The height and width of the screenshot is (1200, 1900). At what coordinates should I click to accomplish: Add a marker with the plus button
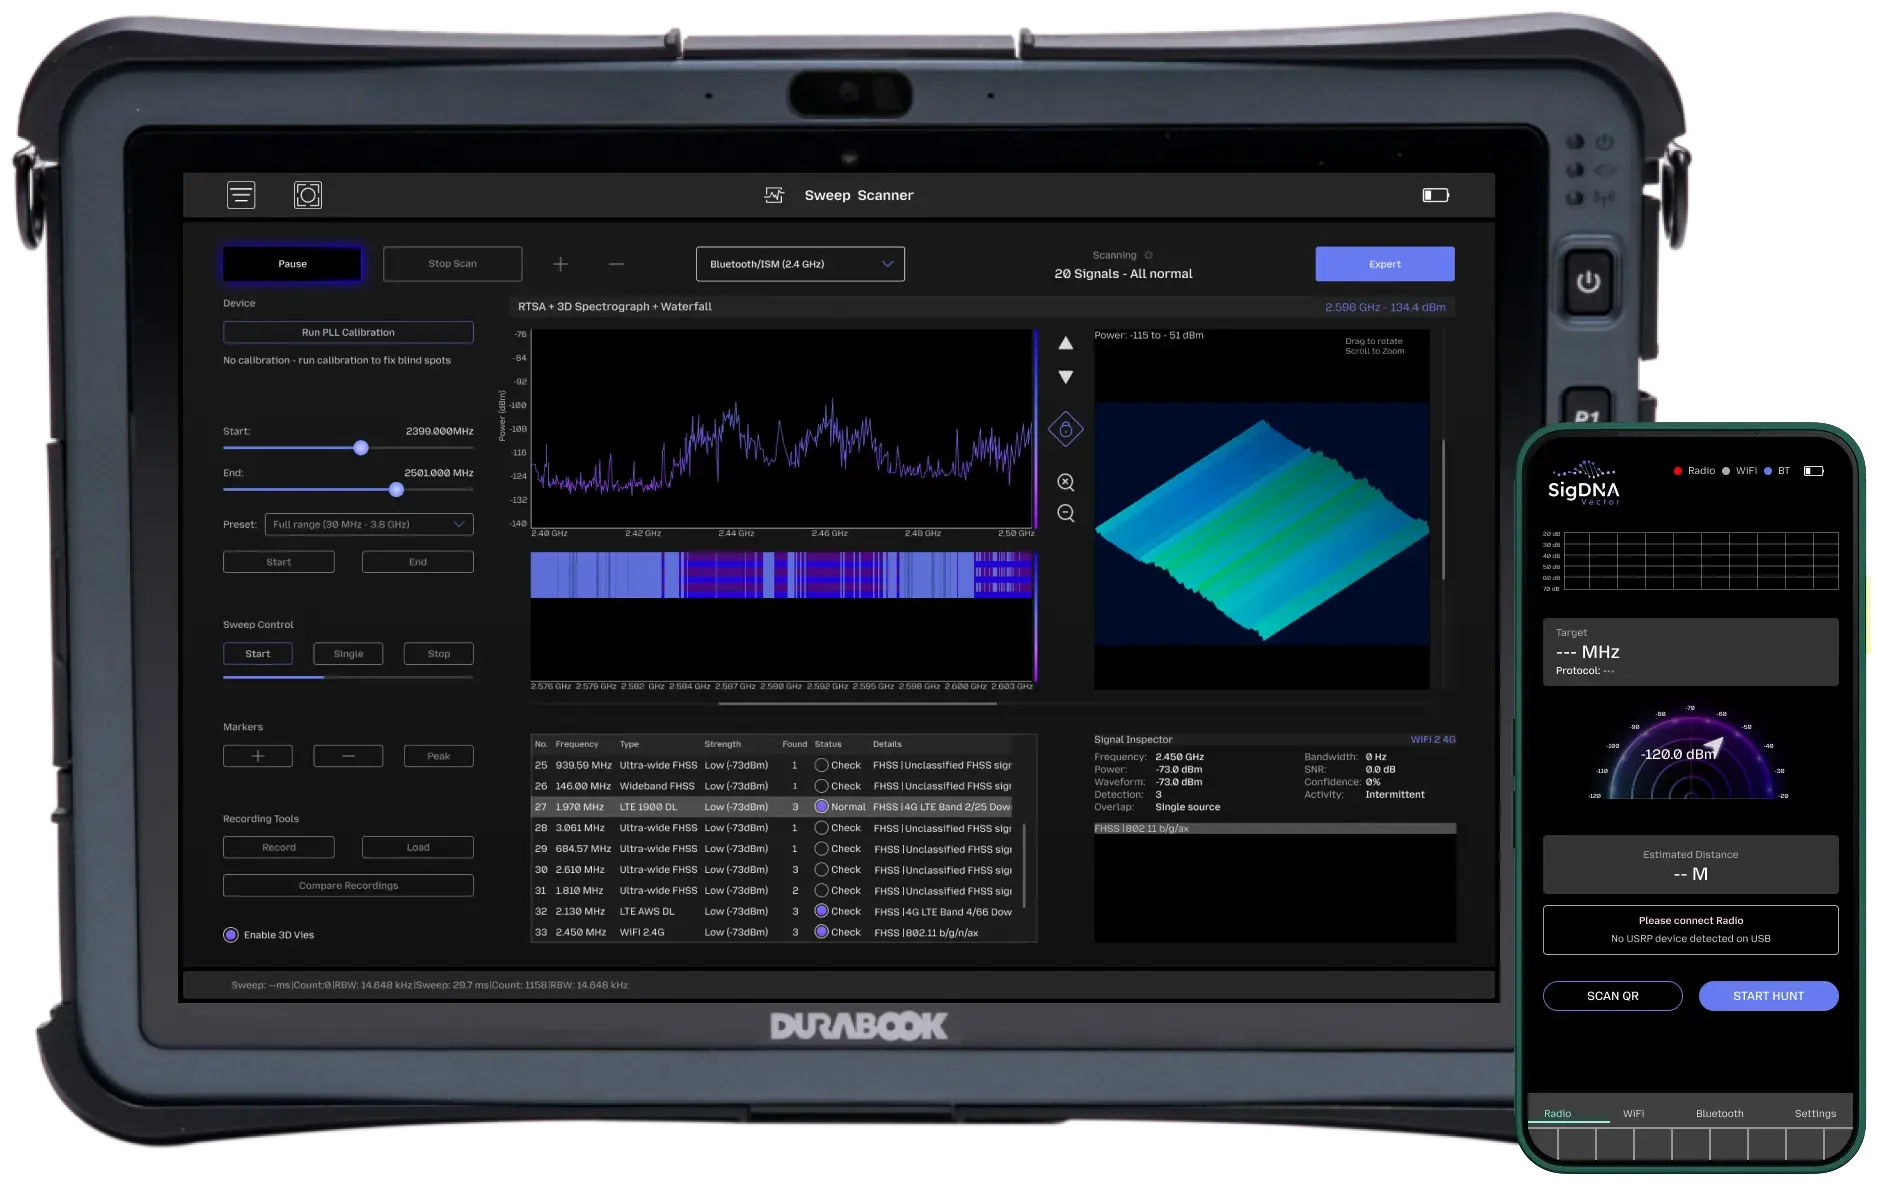(x=258, y=756)
